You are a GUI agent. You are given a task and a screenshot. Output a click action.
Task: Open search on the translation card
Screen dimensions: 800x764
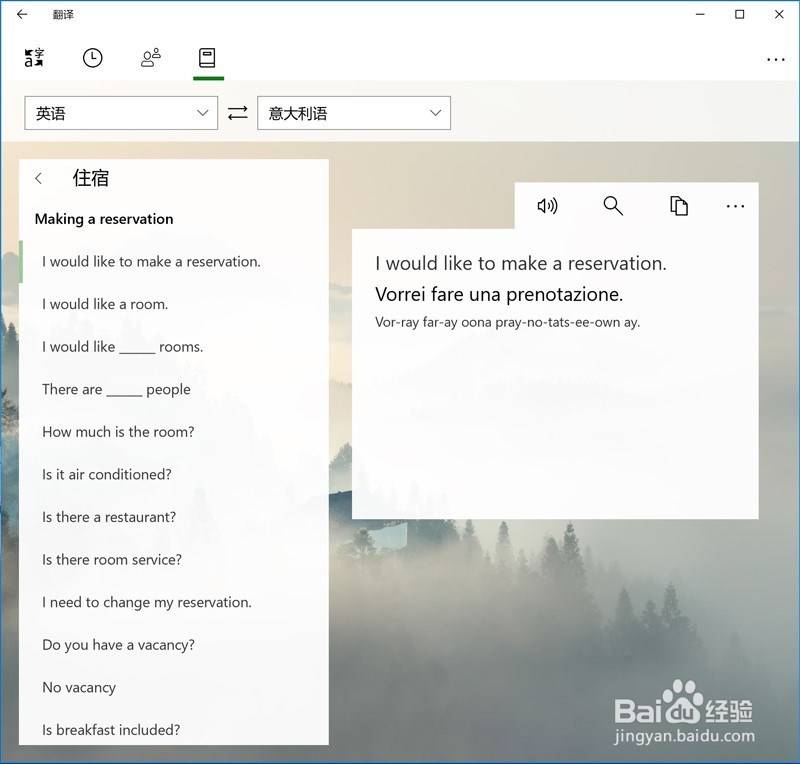pyautogui.click(x=613, y=206)
